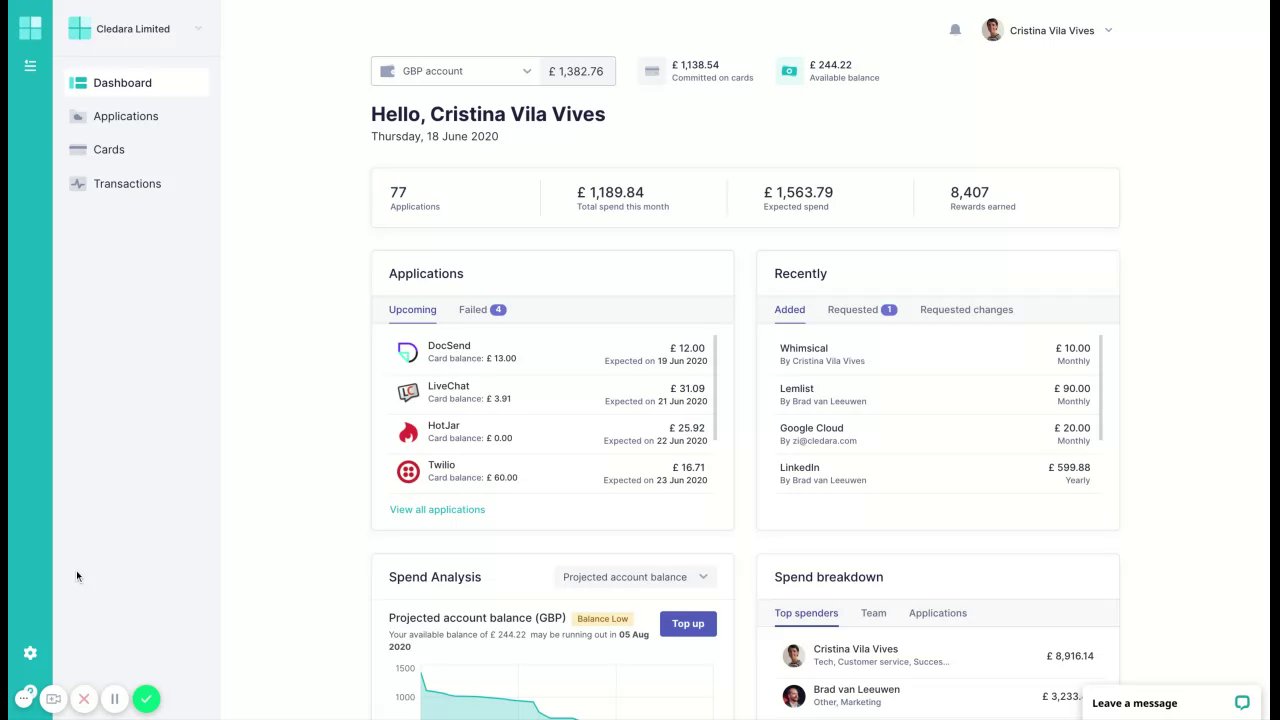Click the Twilio application icon
Viewport: 1280px width, 720px height.
click(x=408, y=472)
